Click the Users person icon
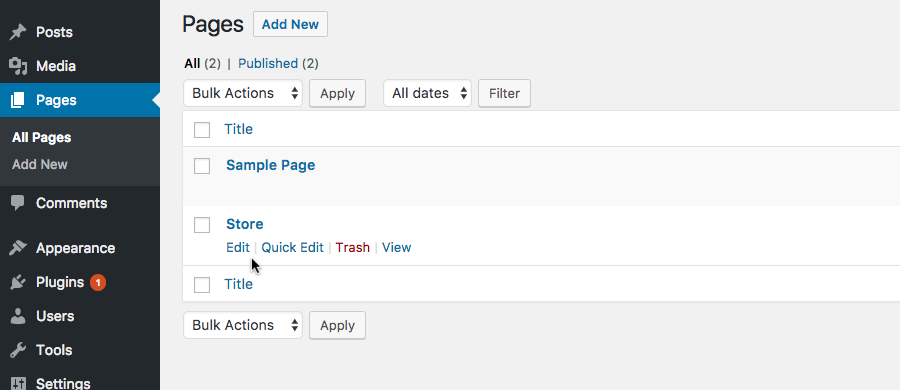Image resolution: width=900 pixels, height=390 pixels. 18,316
